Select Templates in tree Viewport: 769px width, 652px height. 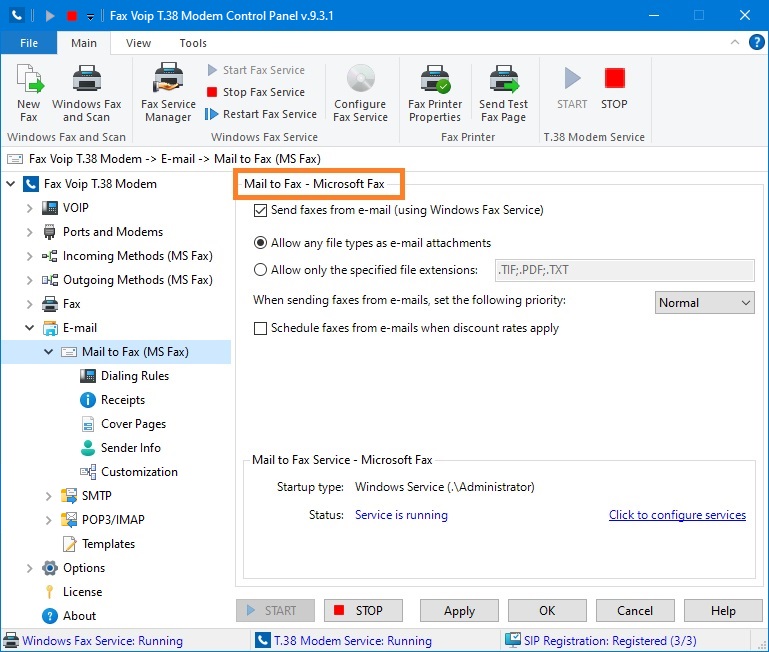tap(108, 544)
